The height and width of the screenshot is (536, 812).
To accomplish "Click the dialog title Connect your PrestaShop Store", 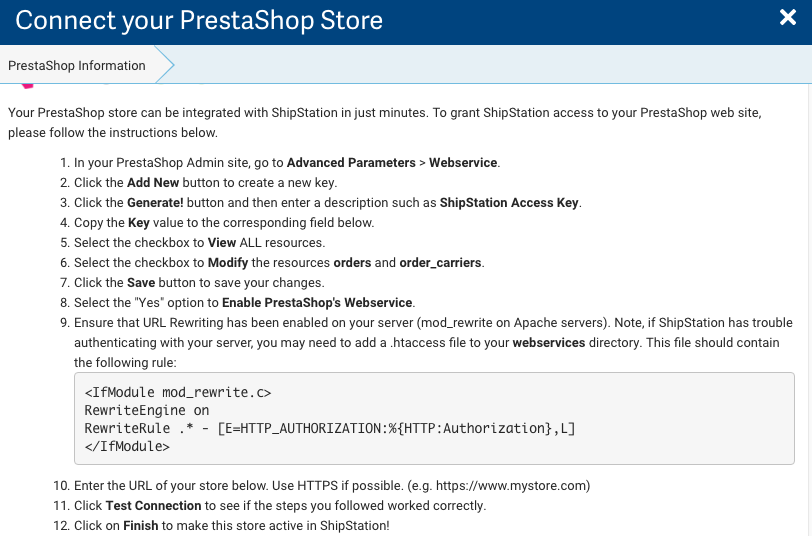I will 199,19.
